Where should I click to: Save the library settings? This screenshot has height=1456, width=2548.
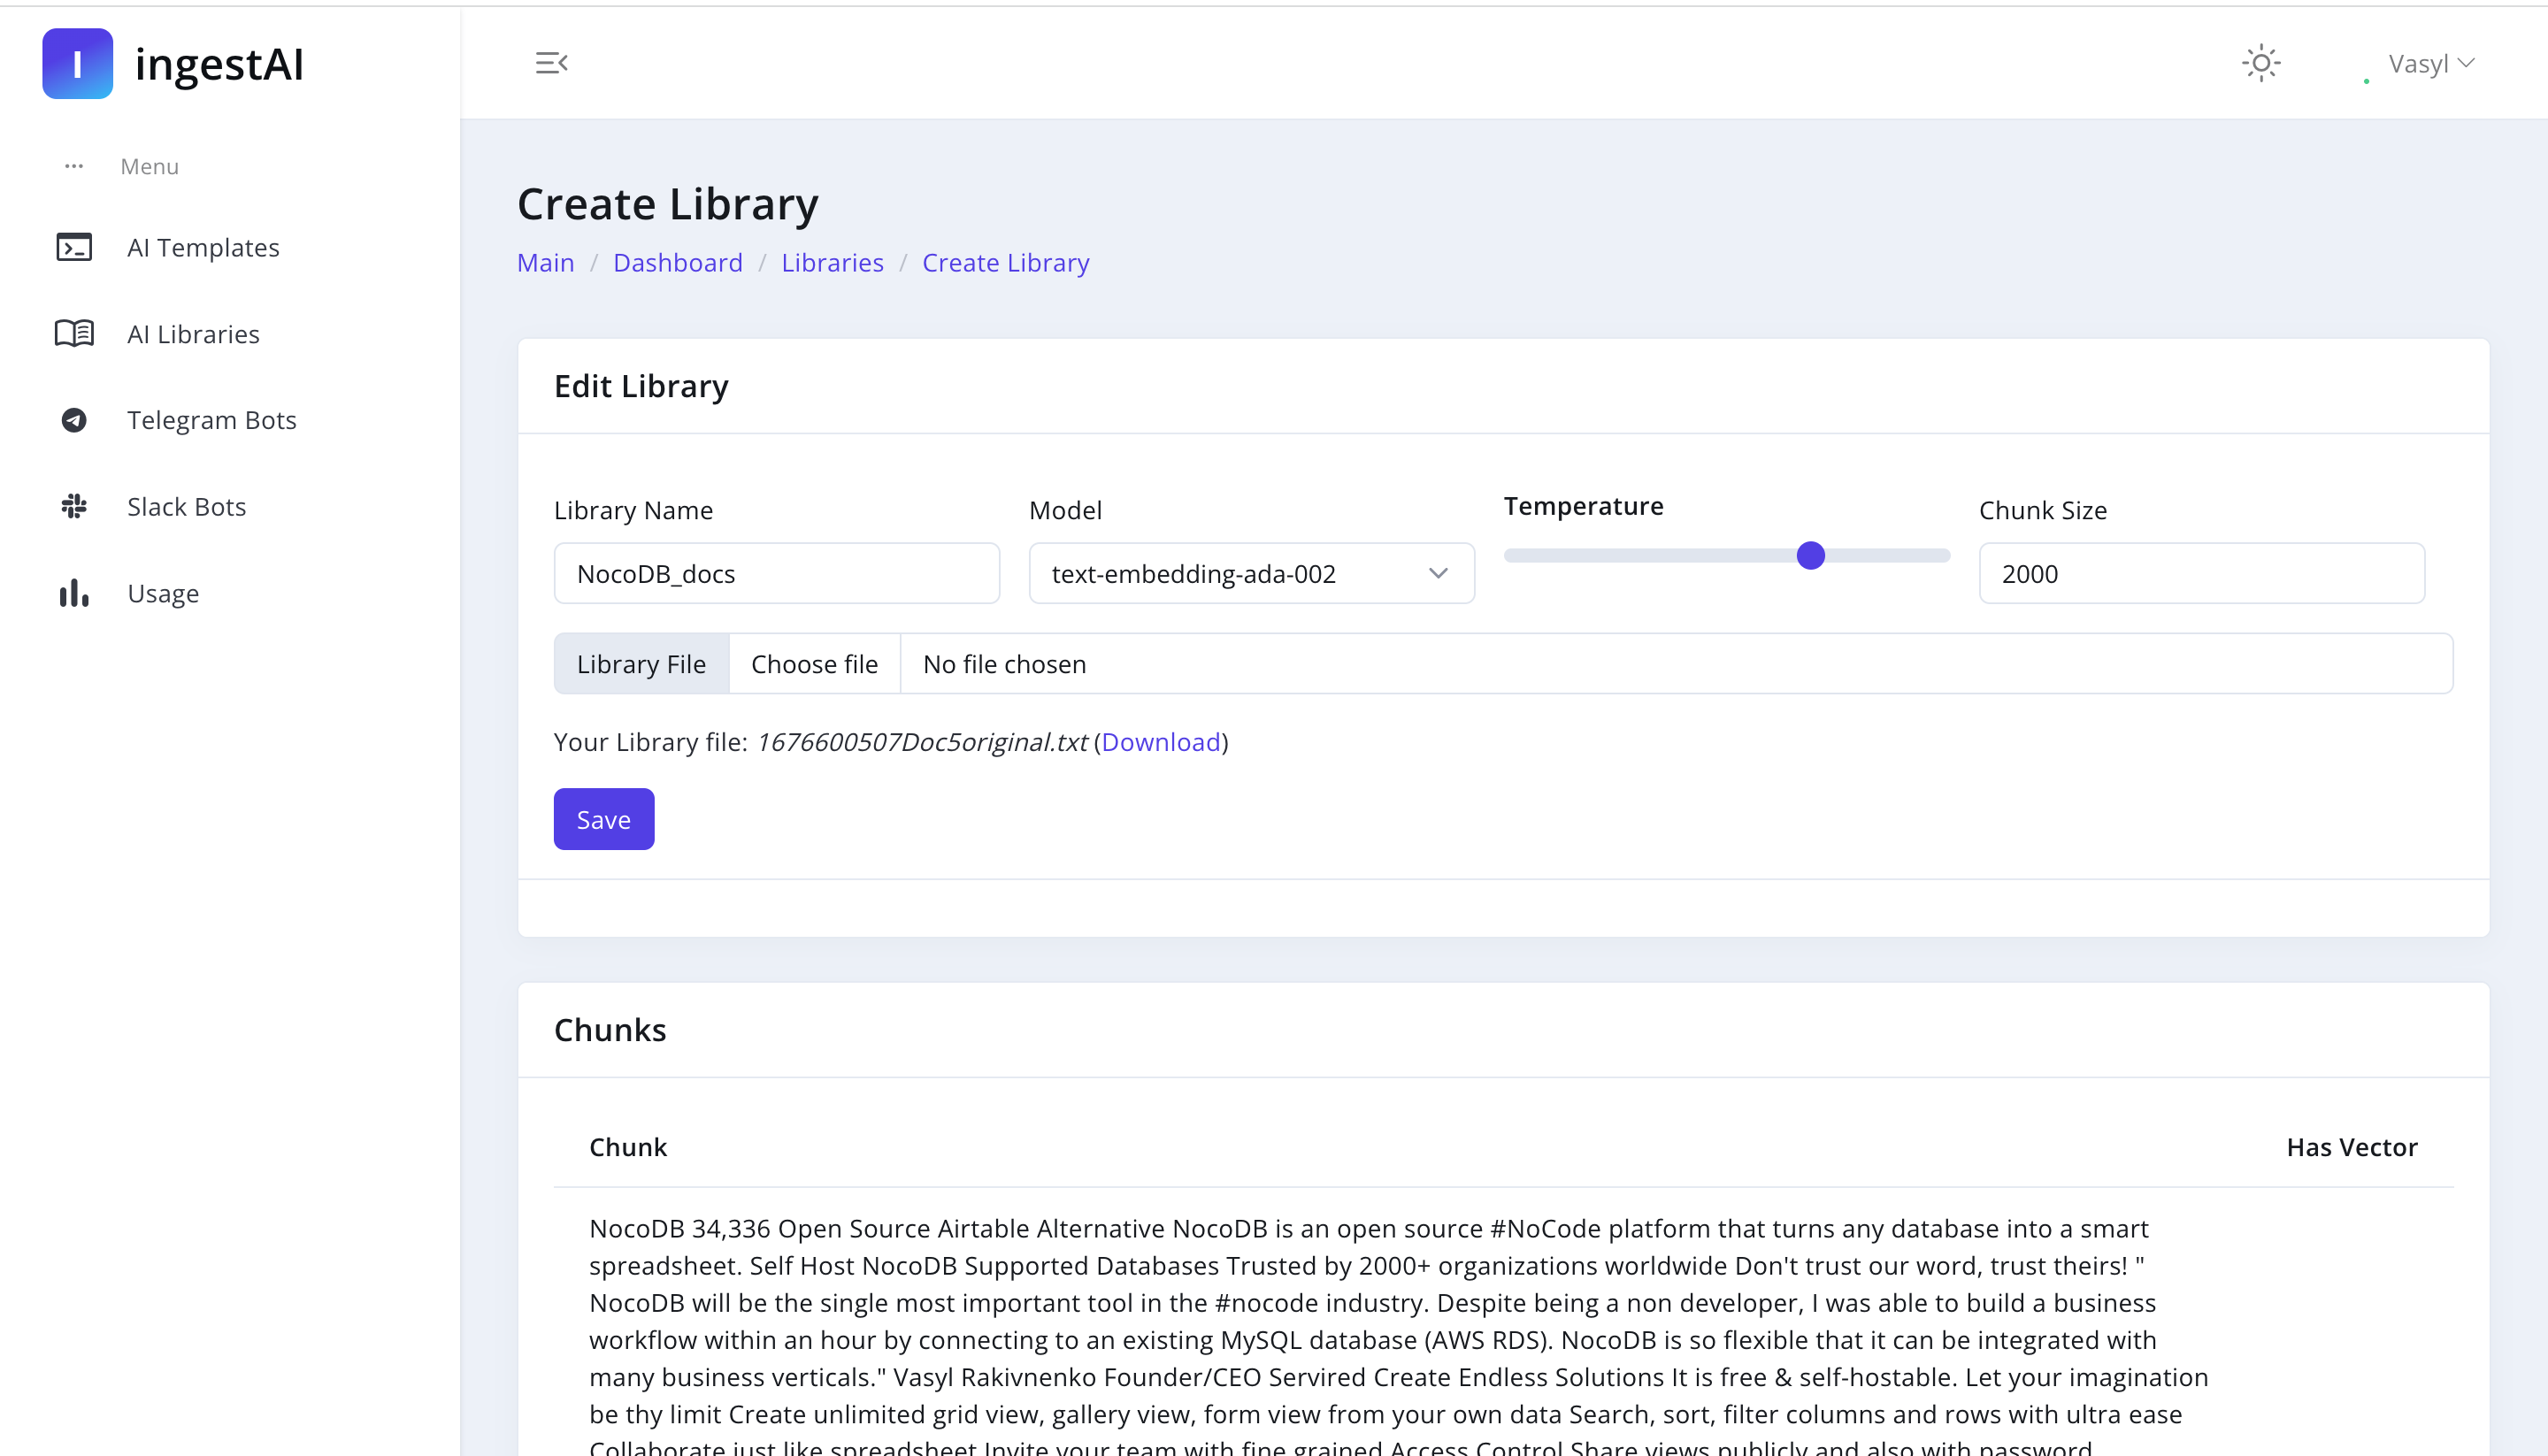[x=604, y=819]
